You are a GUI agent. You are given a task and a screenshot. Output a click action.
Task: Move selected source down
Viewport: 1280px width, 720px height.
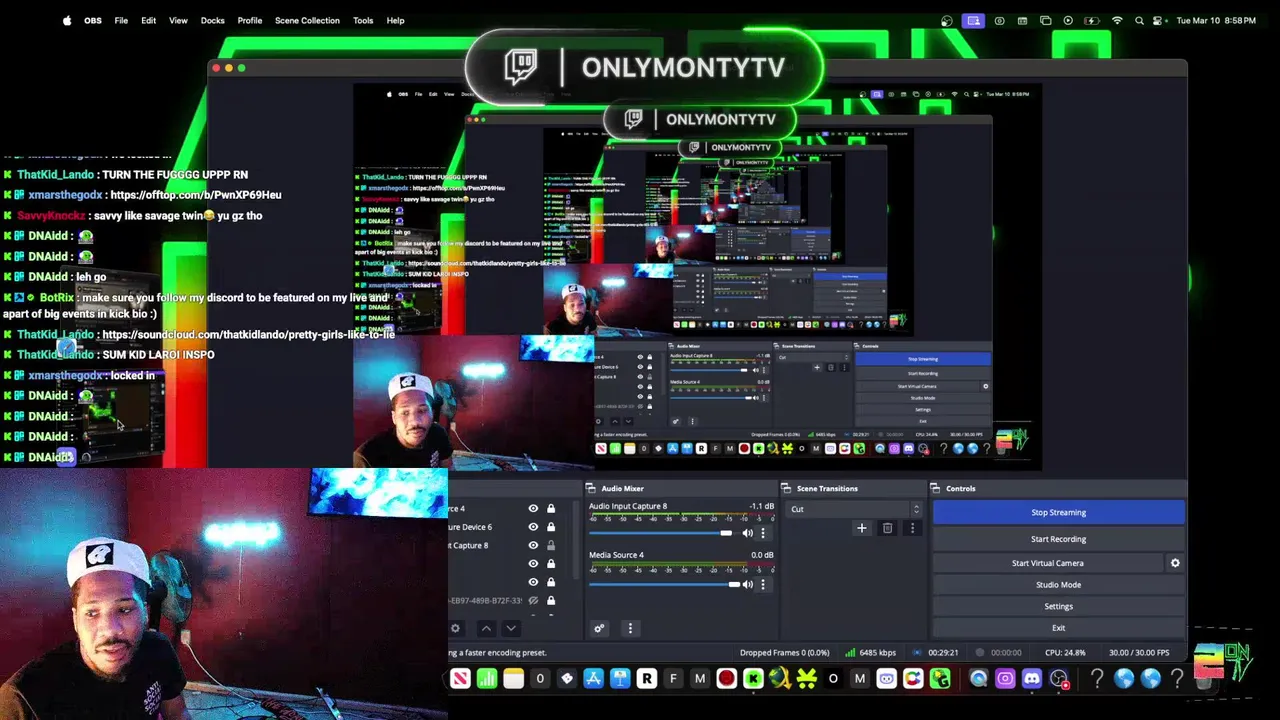point(511,628)
